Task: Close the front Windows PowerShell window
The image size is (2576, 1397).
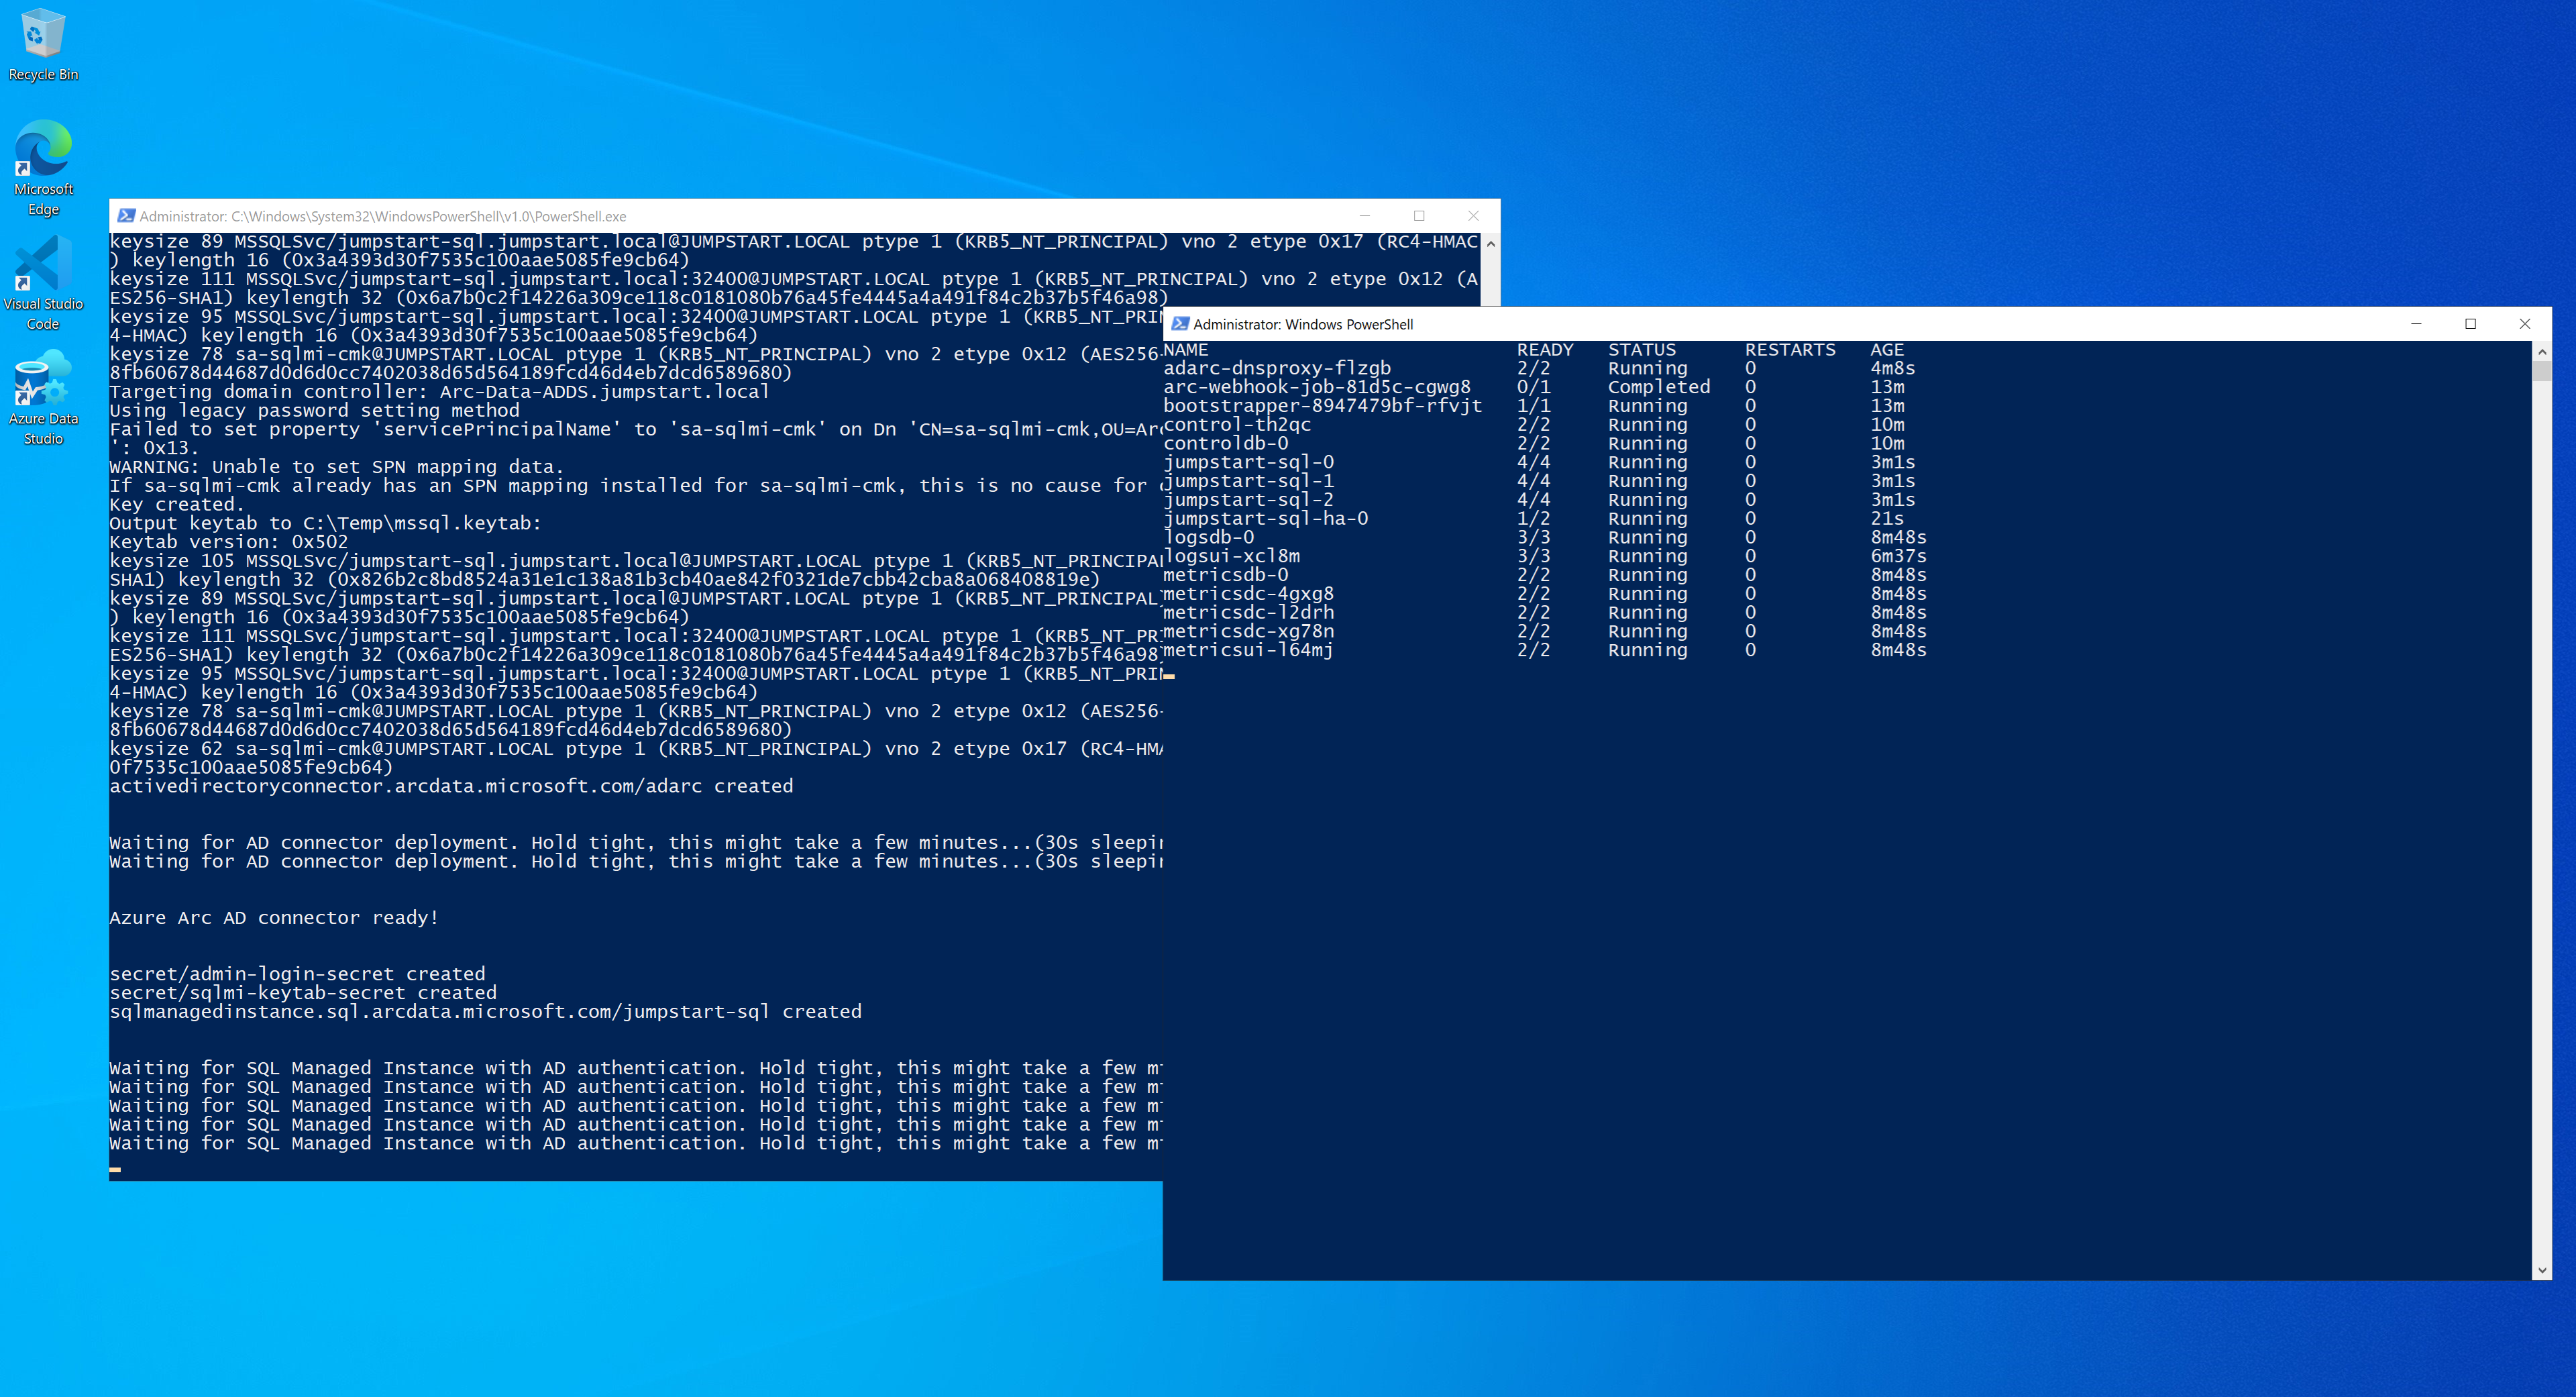Action: click(x=2524, y=324)
